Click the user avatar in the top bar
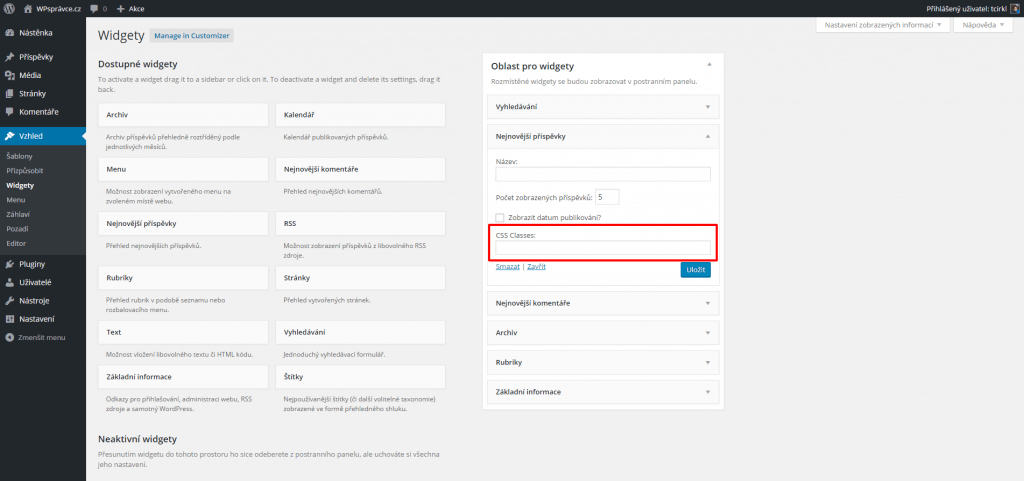The image size is (1024, 481). point(1014,8)
